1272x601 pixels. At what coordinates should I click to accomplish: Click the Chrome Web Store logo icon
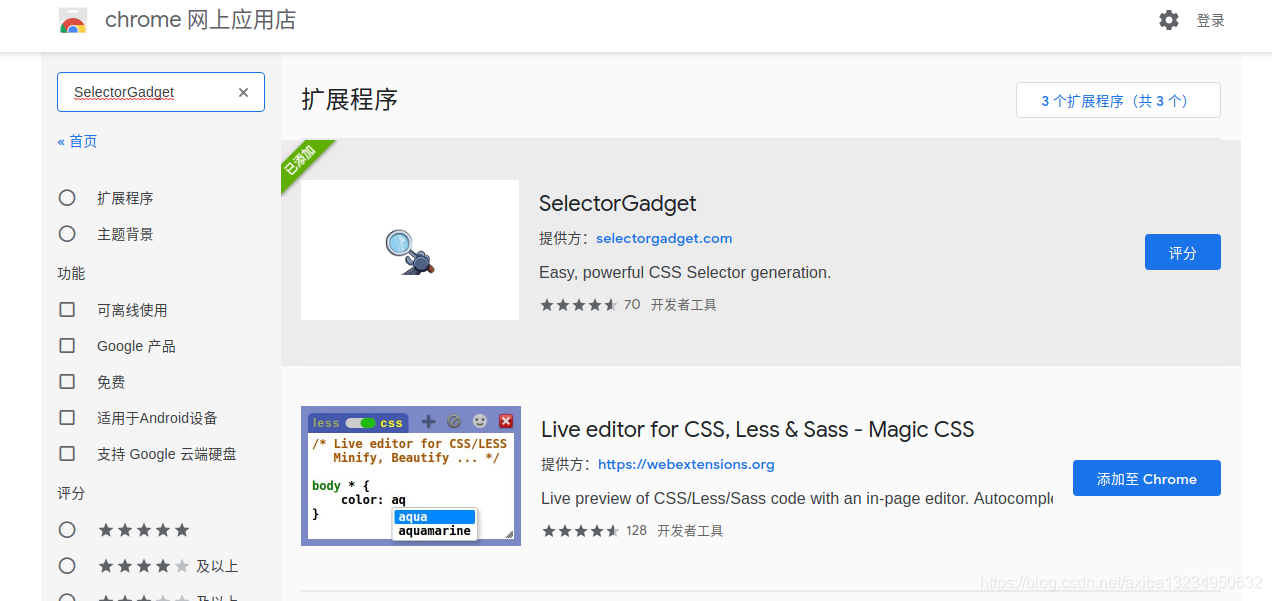point(72,20)
